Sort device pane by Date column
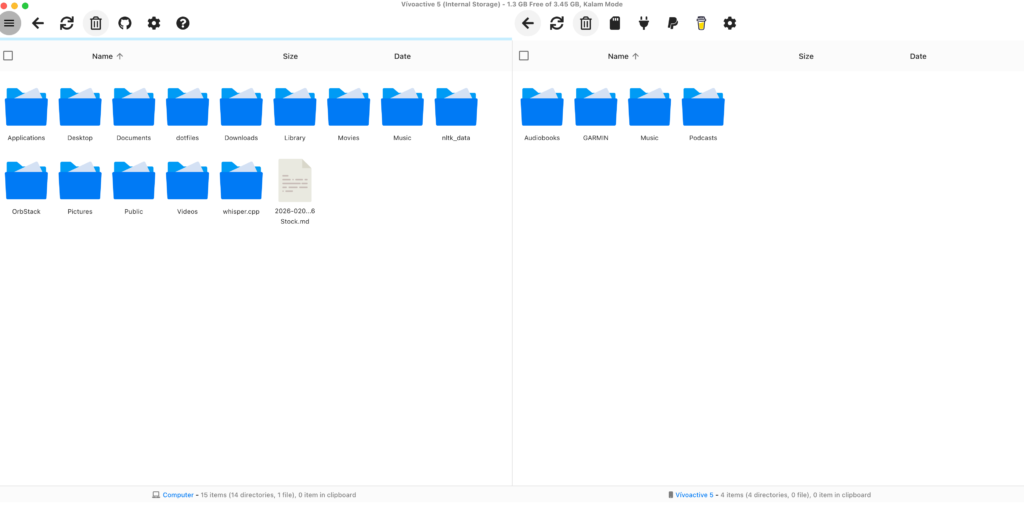Screen dimensions: 1024x506 pos(918,56)
